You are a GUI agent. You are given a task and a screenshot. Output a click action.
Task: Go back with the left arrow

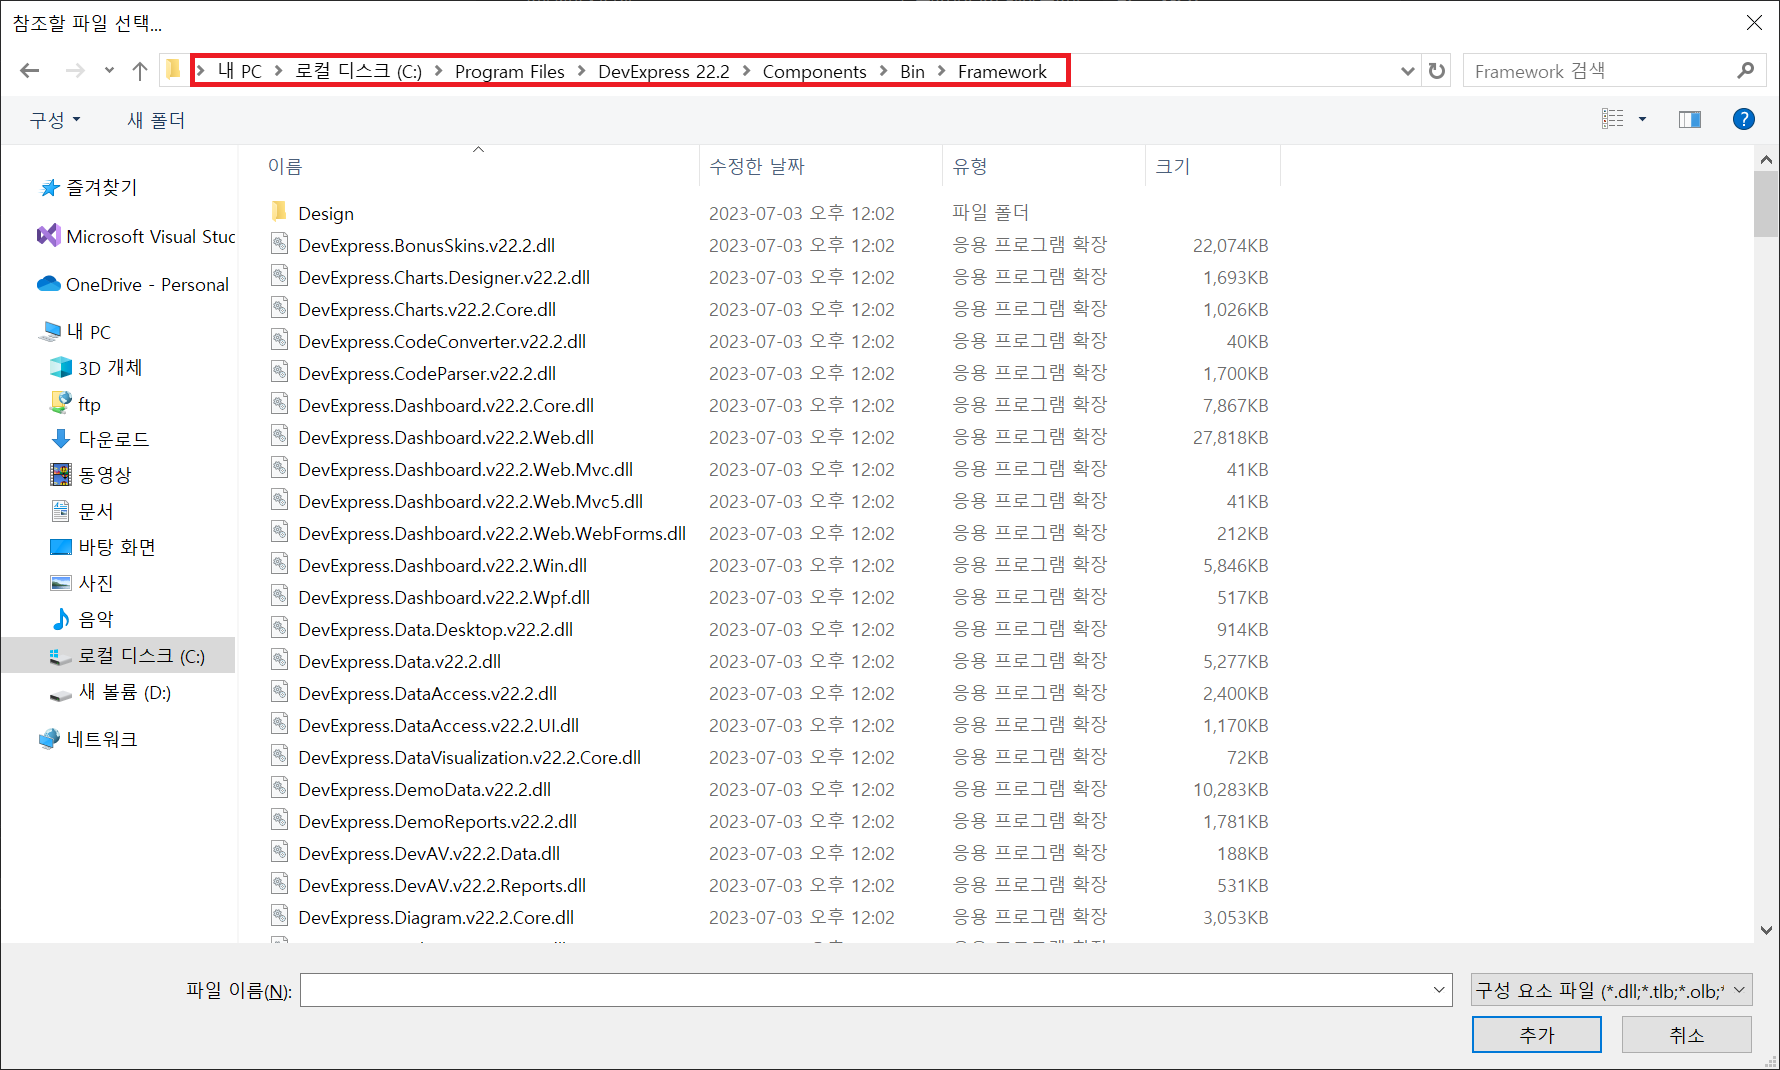30,71
